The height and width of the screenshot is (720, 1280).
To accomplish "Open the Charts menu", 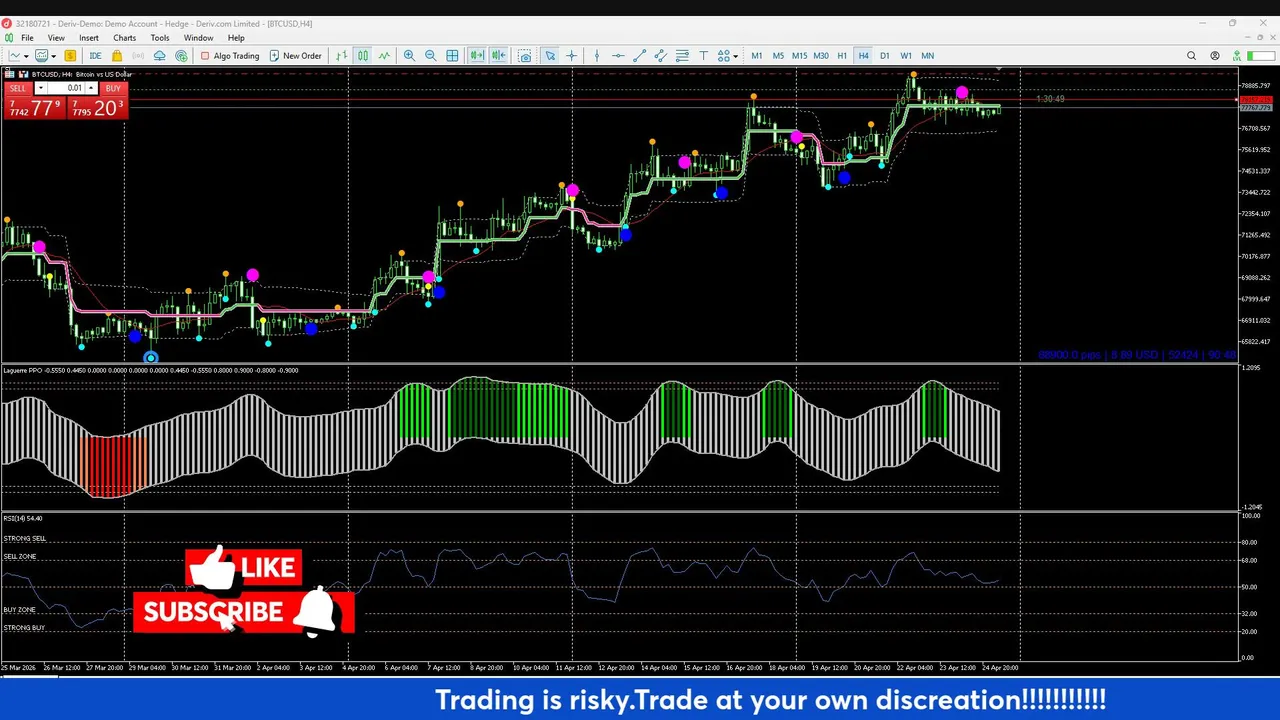I will [x=124, y=38].
